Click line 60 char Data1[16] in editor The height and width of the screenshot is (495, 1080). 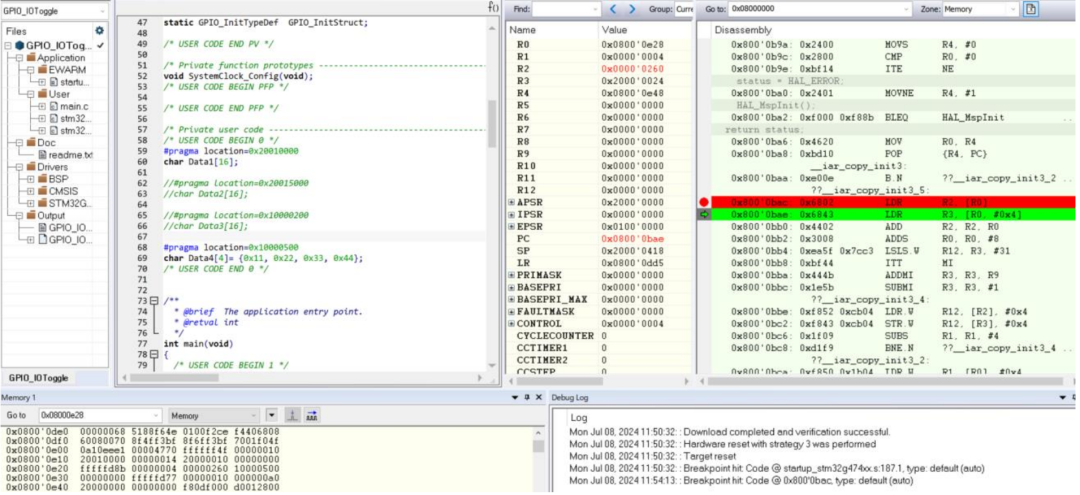(201, 161)
